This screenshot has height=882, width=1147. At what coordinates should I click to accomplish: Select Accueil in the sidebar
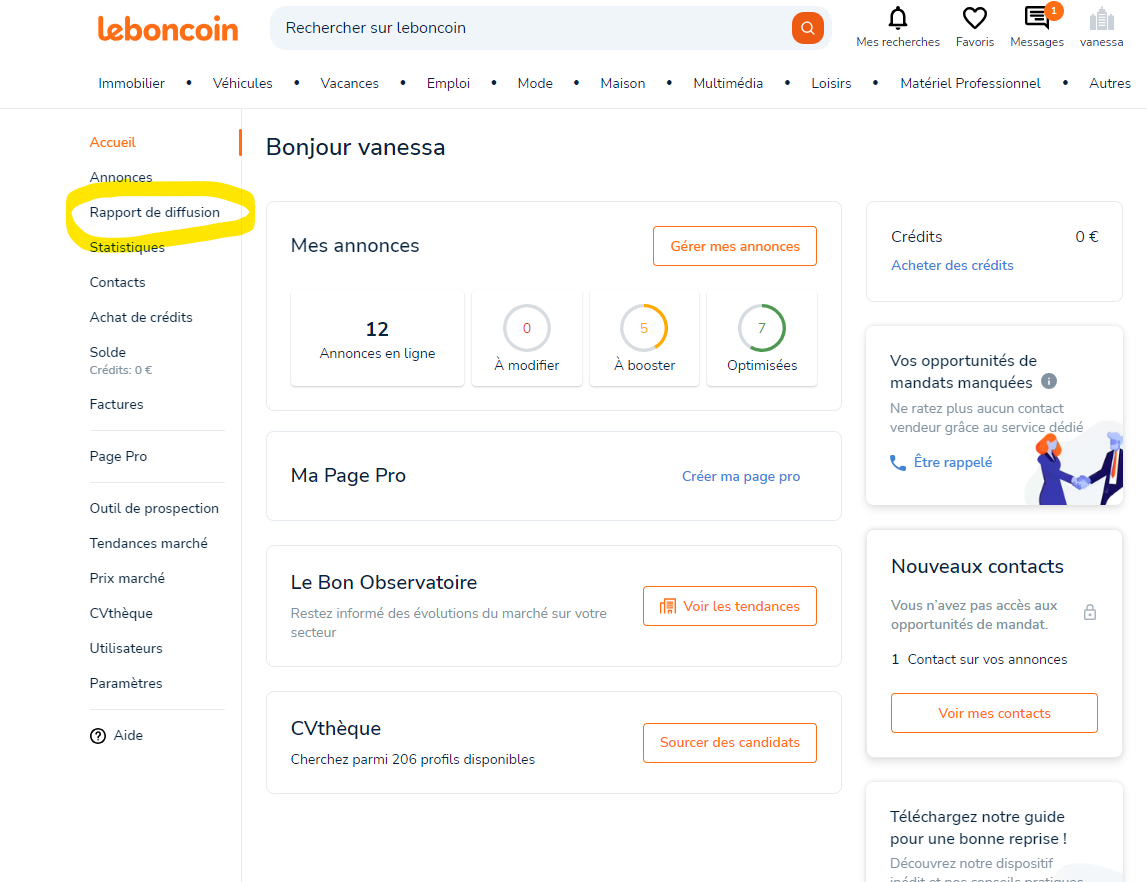113,143
